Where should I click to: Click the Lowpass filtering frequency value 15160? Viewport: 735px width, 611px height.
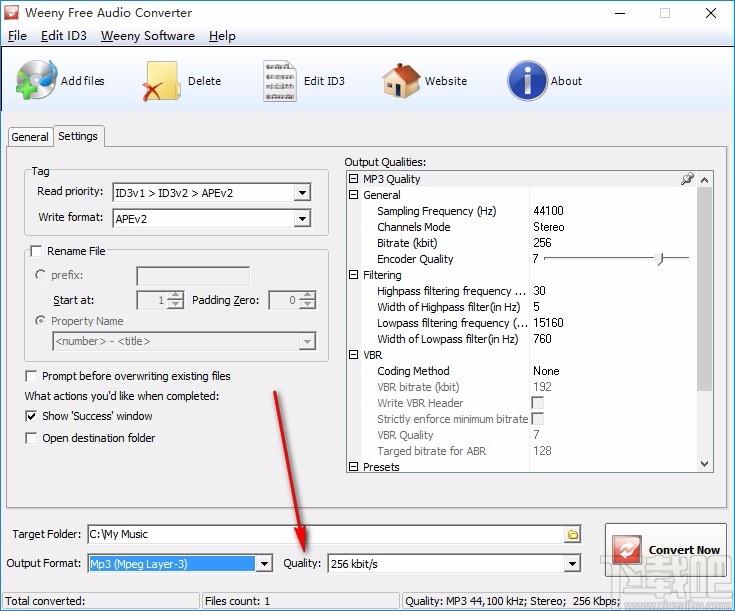point(548,323)
